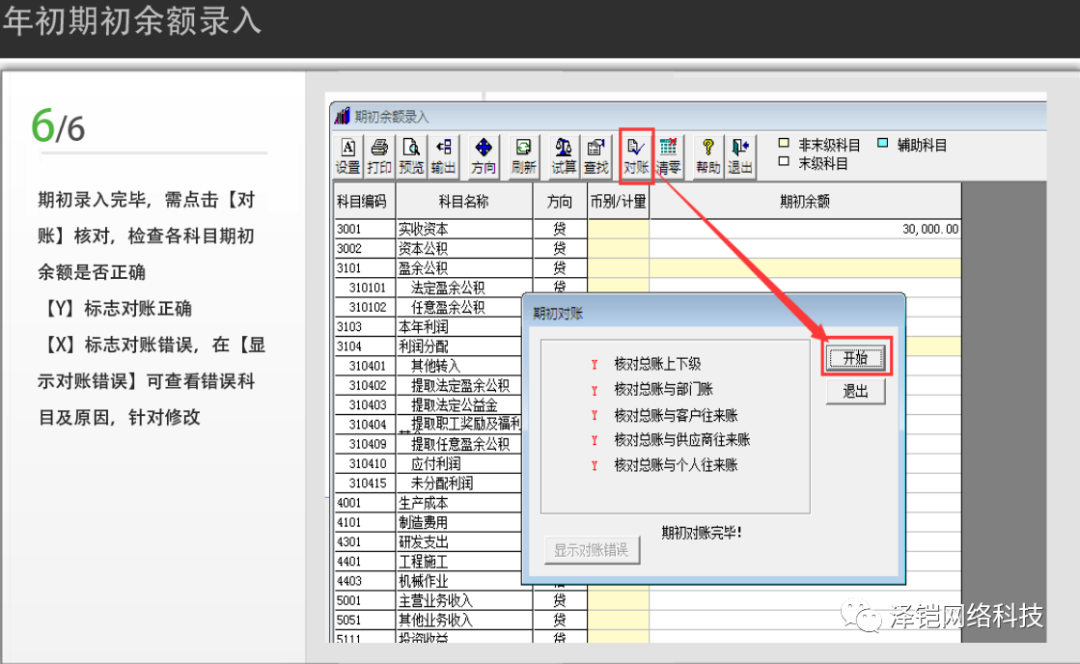
Task: Click the 清零 (Clear to zero) toolbar icon
Action: click(668, 156)
